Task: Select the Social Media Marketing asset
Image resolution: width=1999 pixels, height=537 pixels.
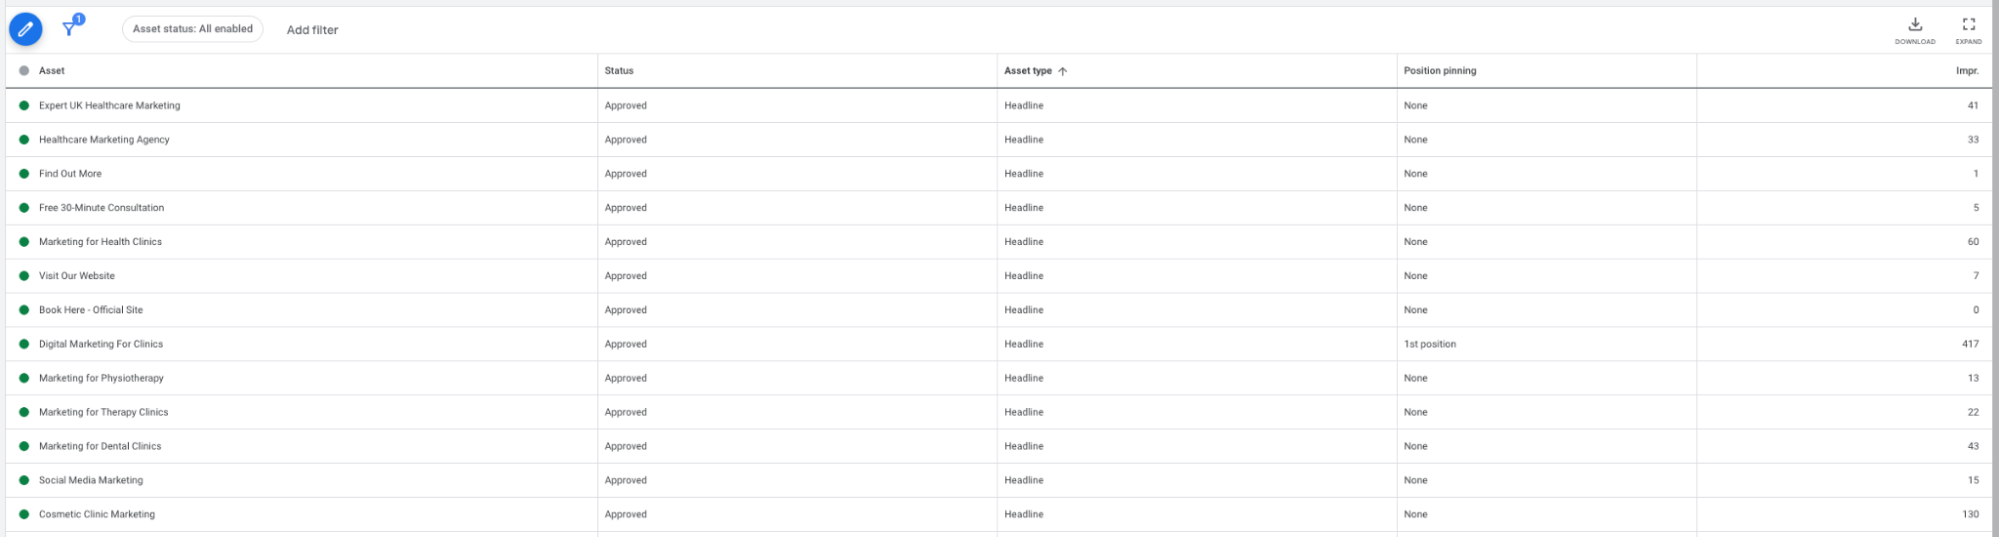Action: [91, 479]
